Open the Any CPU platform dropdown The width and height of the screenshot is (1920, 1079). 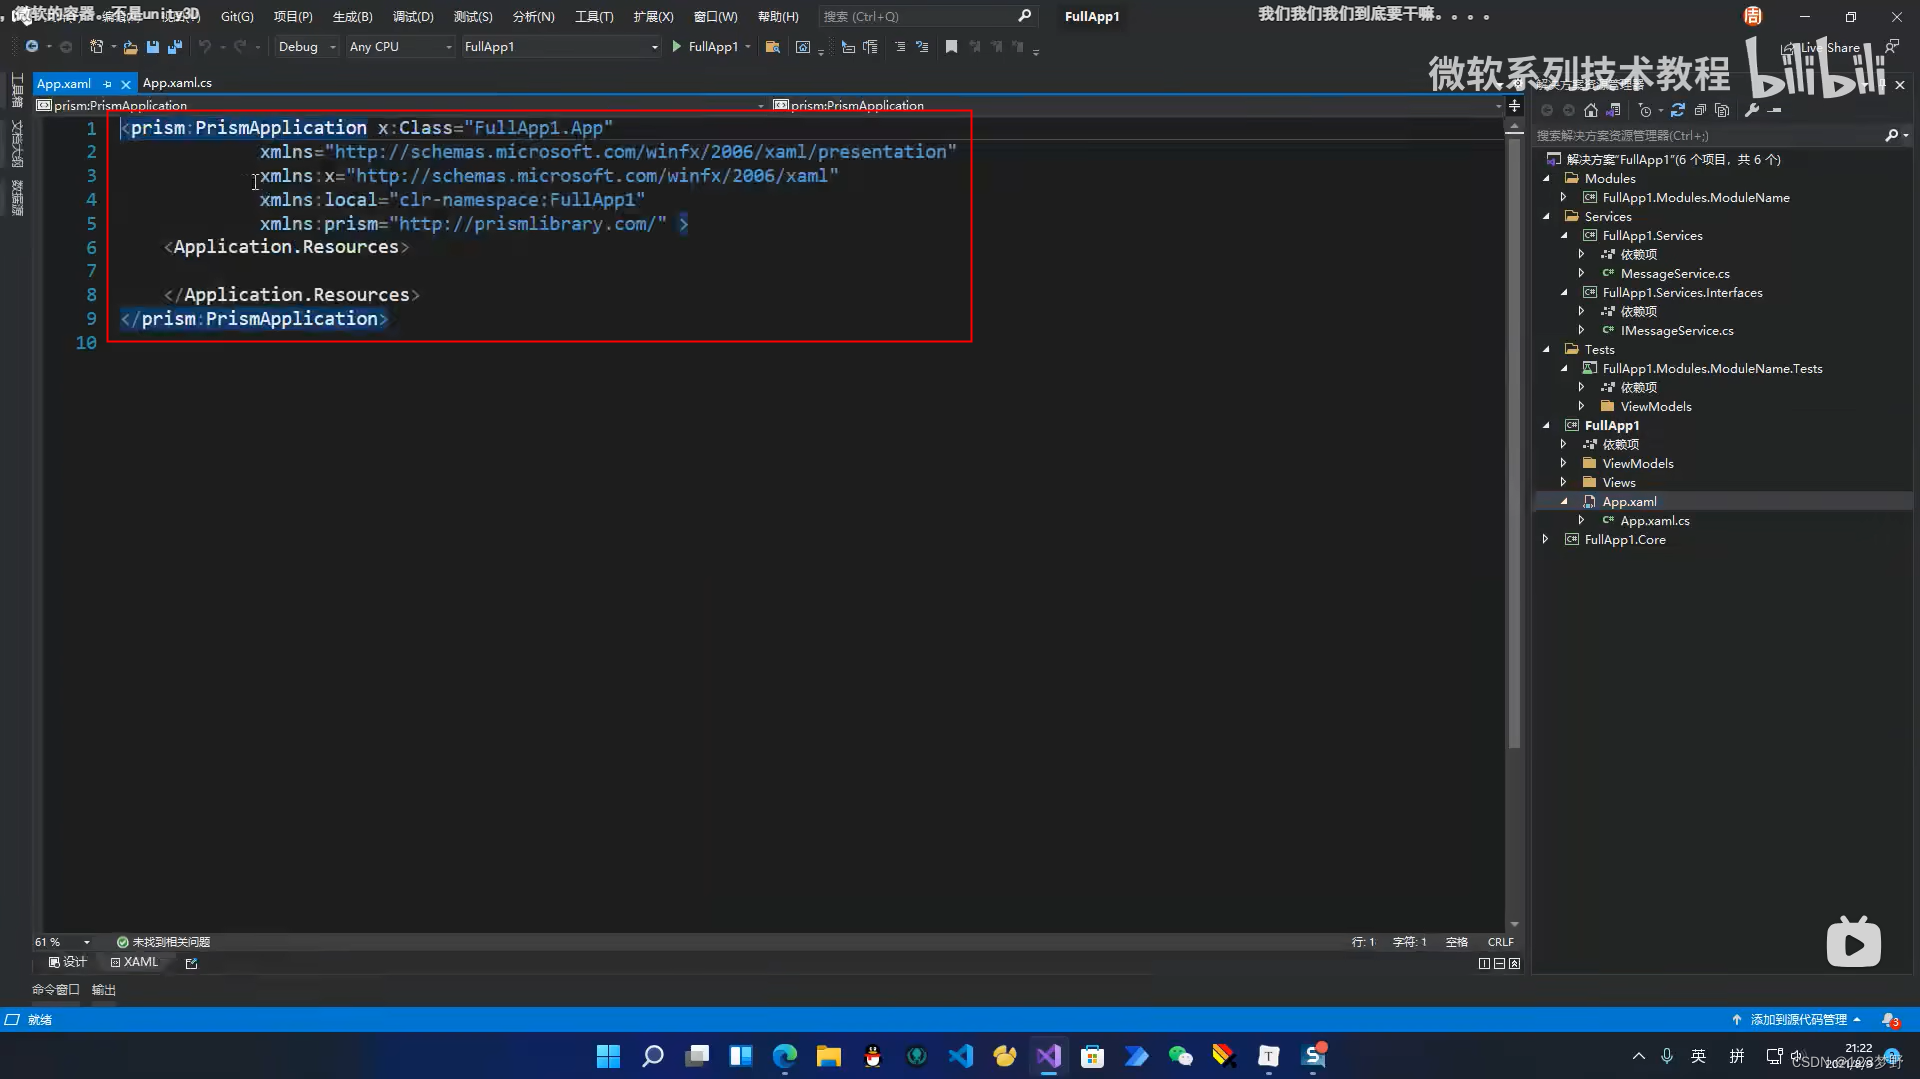400,47
